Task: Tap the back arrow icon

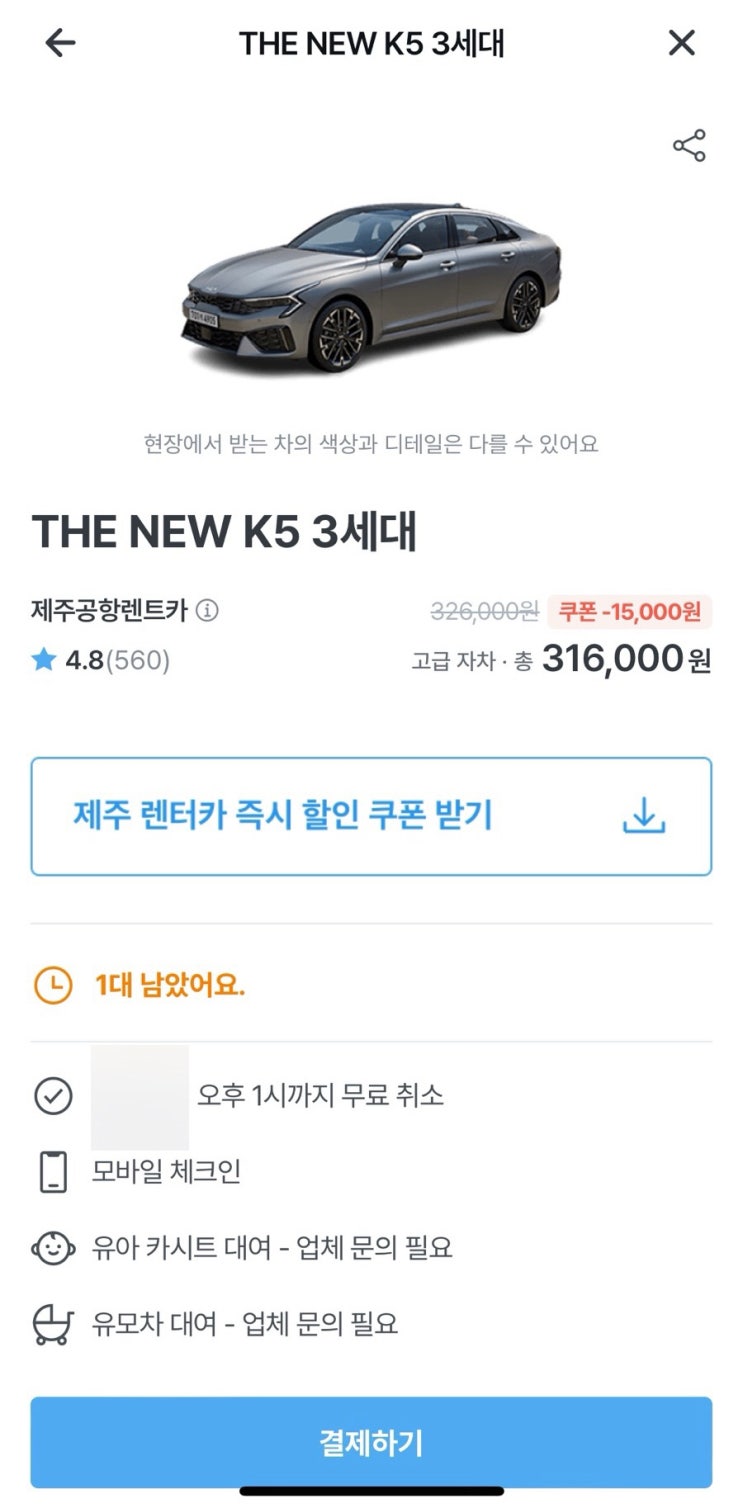Action: pyautogui.click(x=61, y=43)
